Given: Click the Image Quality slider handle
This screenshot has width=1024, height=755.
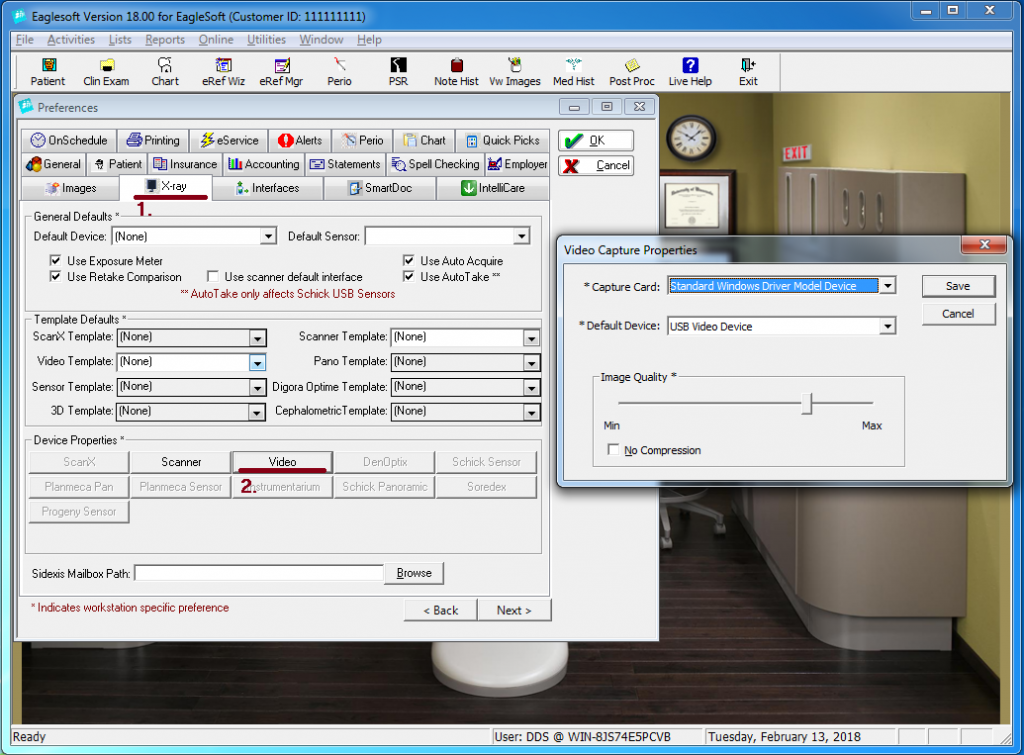Looking at the screenshot, I should 807,404.
